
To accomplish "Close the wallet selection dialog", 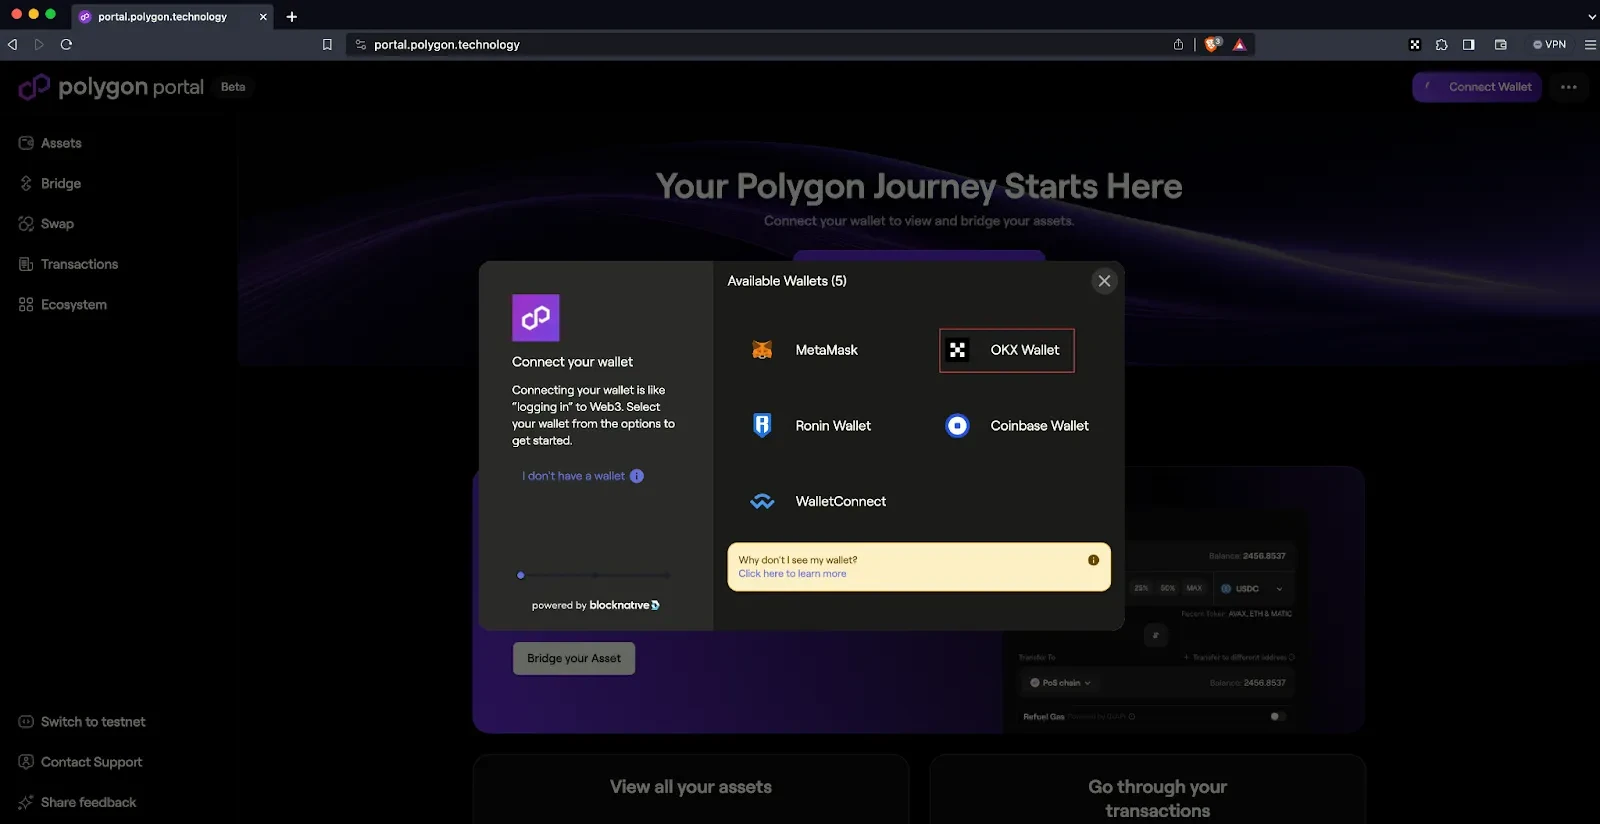I will [x=1104, y=281].
